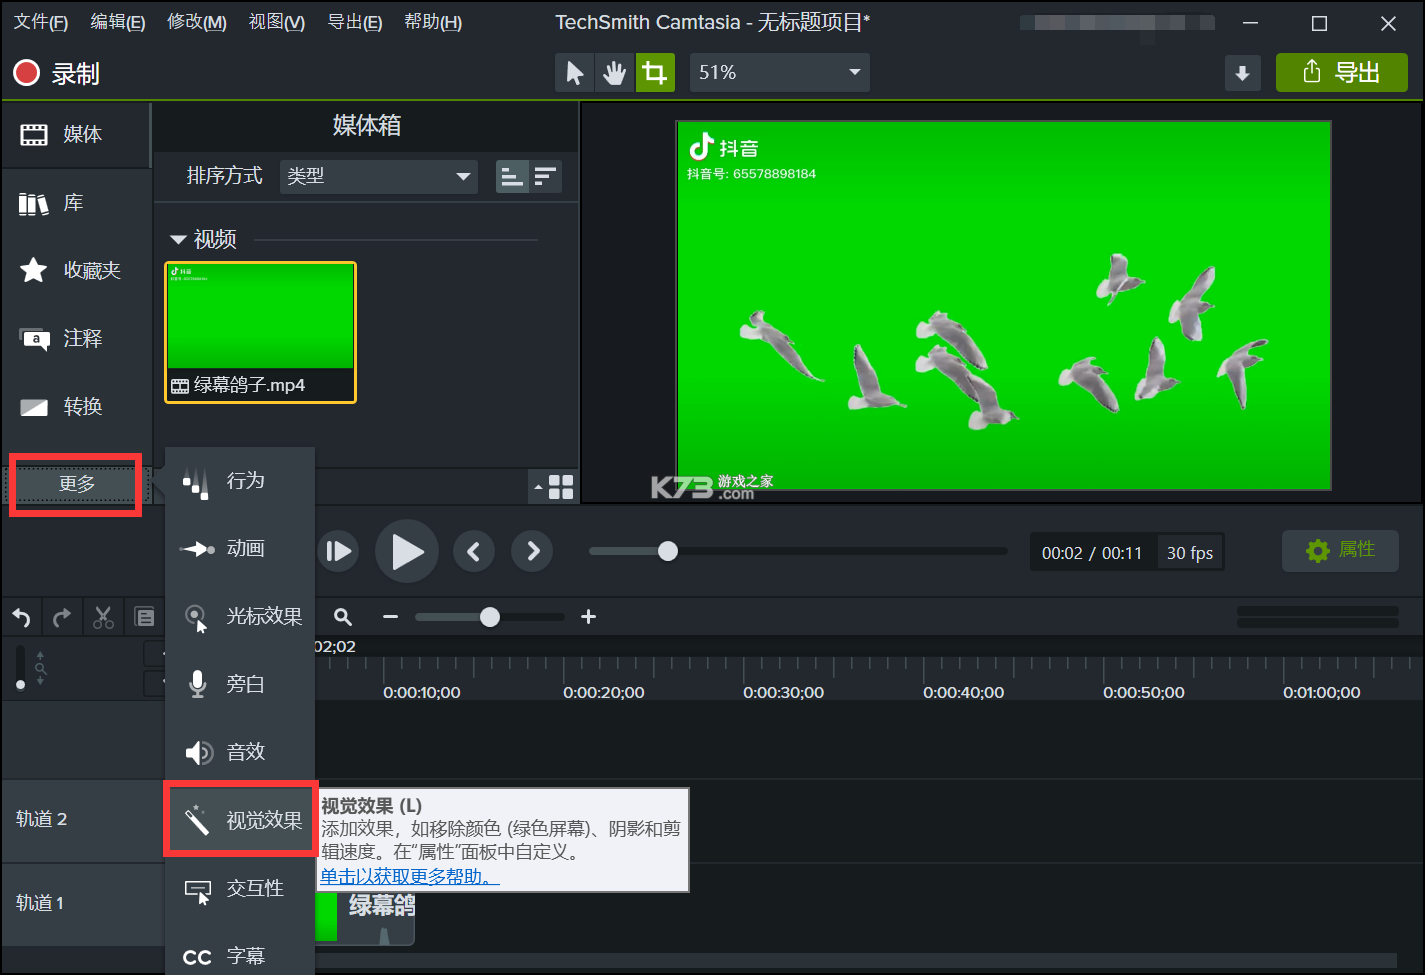Click the step-forward frame button

pyautogui.click(x=339, y=551)
